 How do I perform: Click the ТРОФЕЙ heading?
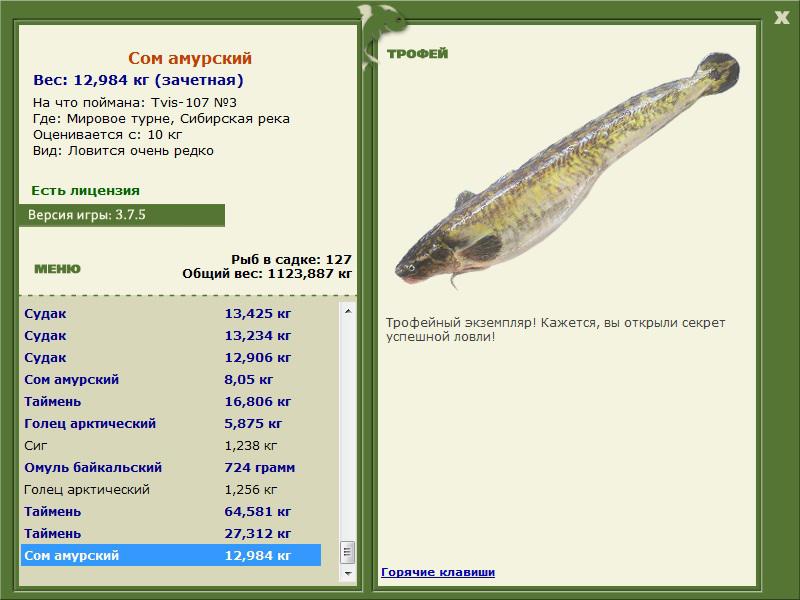pyautogui.click(x=417, y=54)
